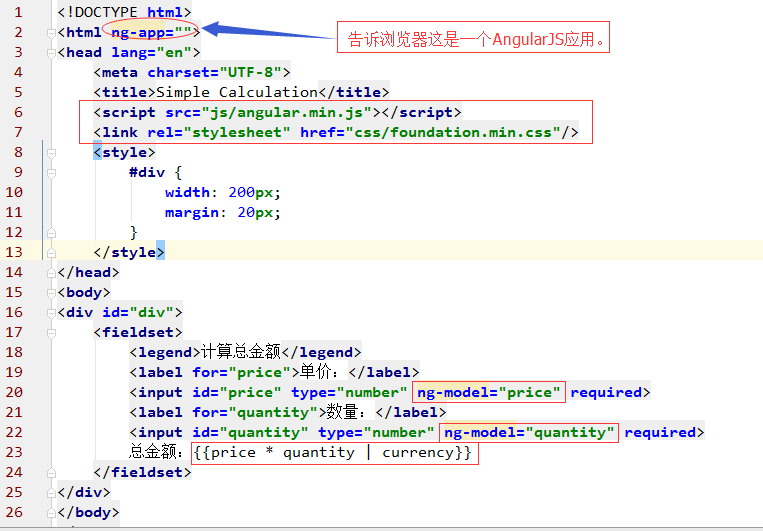Click the "js/angular.min.js" script source path
This screenshot has width=763, height=531.
tap(287, 112)
